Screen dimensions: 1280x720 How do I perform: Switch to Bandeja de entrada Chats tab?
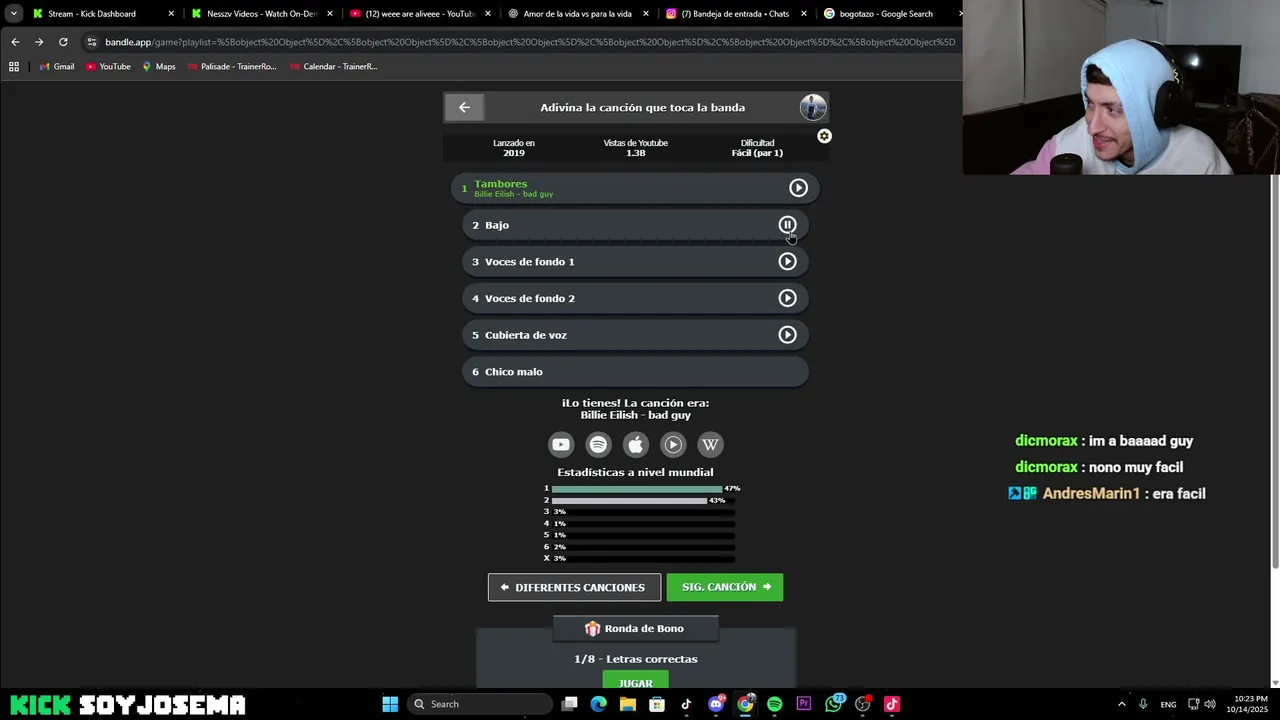point(735,14)
